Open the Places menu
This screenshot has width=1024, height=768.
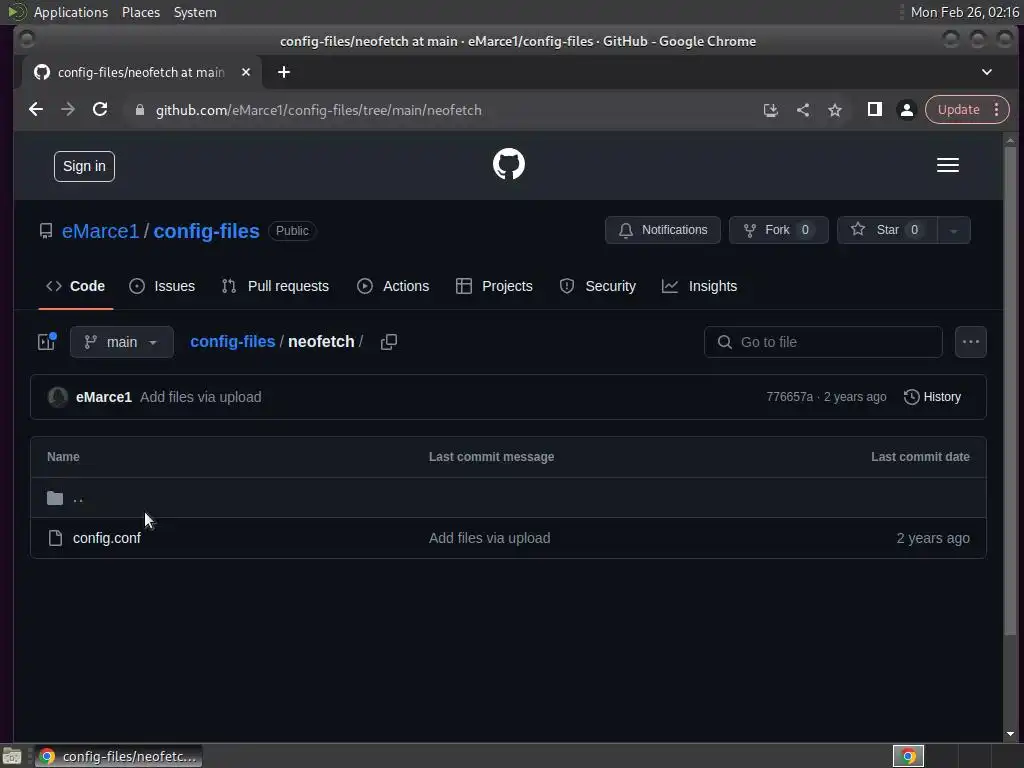pos(140,12)
